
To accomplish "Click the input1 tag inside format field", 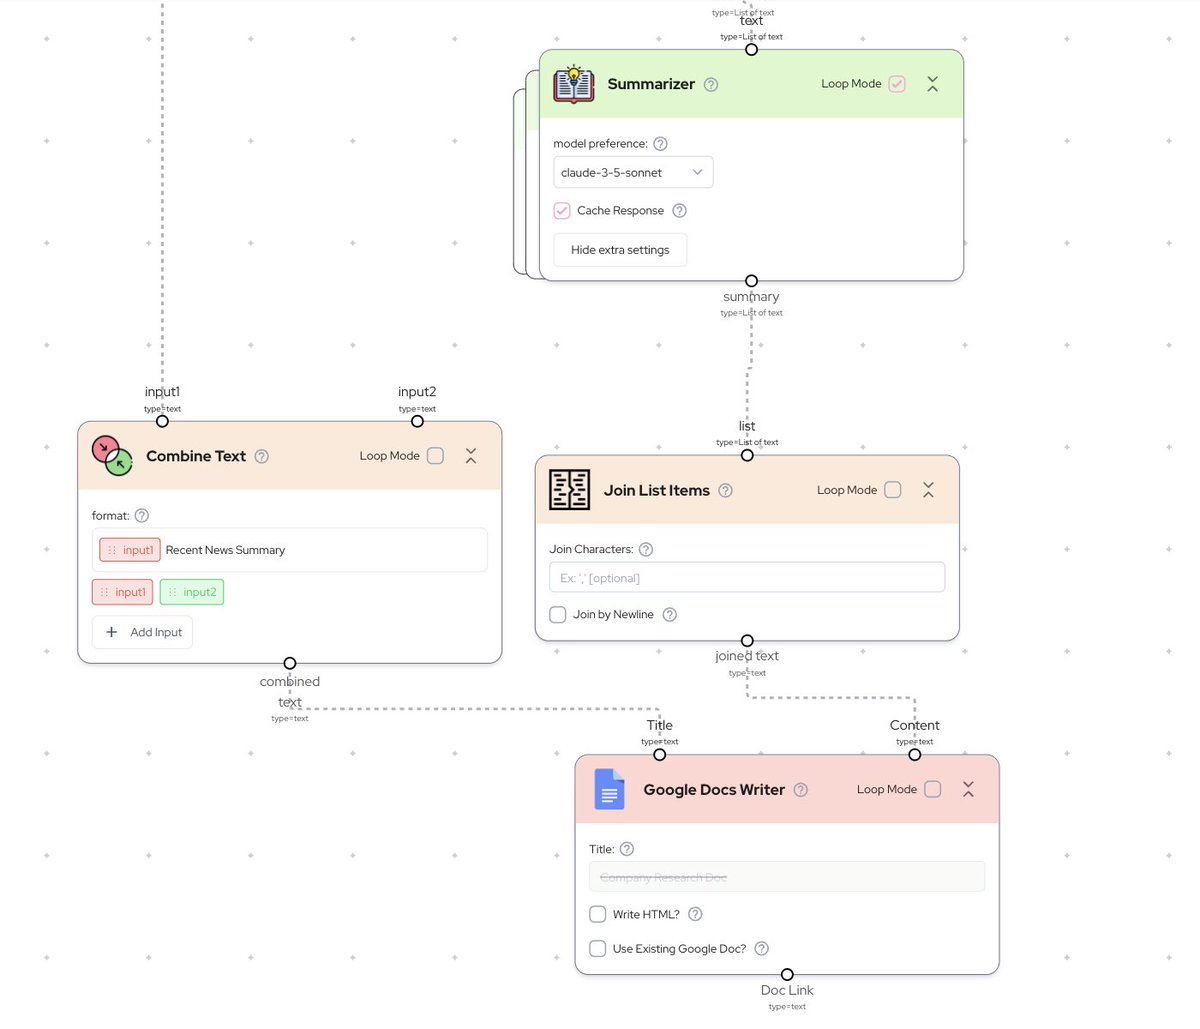I will (x=130, y=550).
